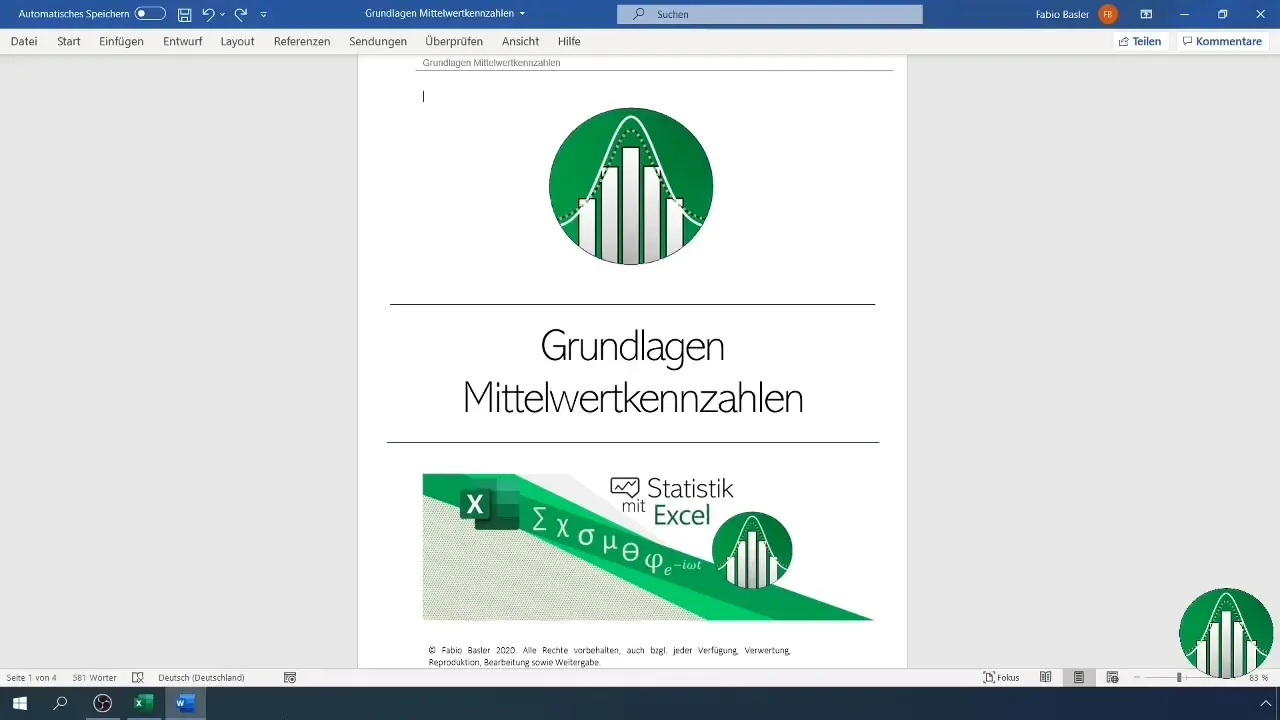Switch to the Einfügen tab

121,41
